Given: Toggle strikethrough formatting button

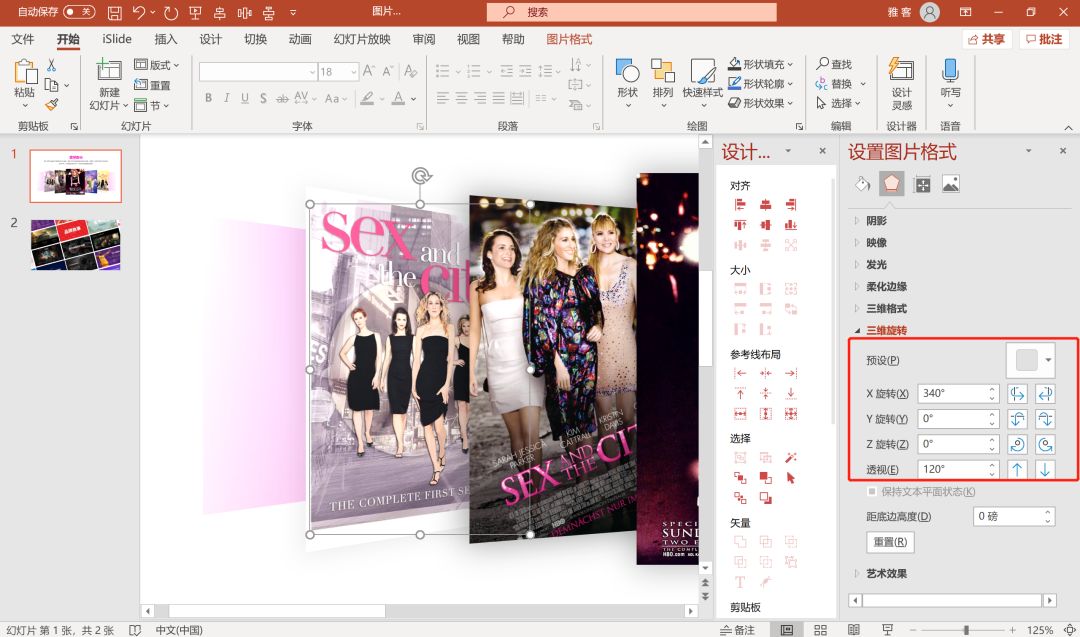Looking at the screenshot, I should (x=282, y=98).
